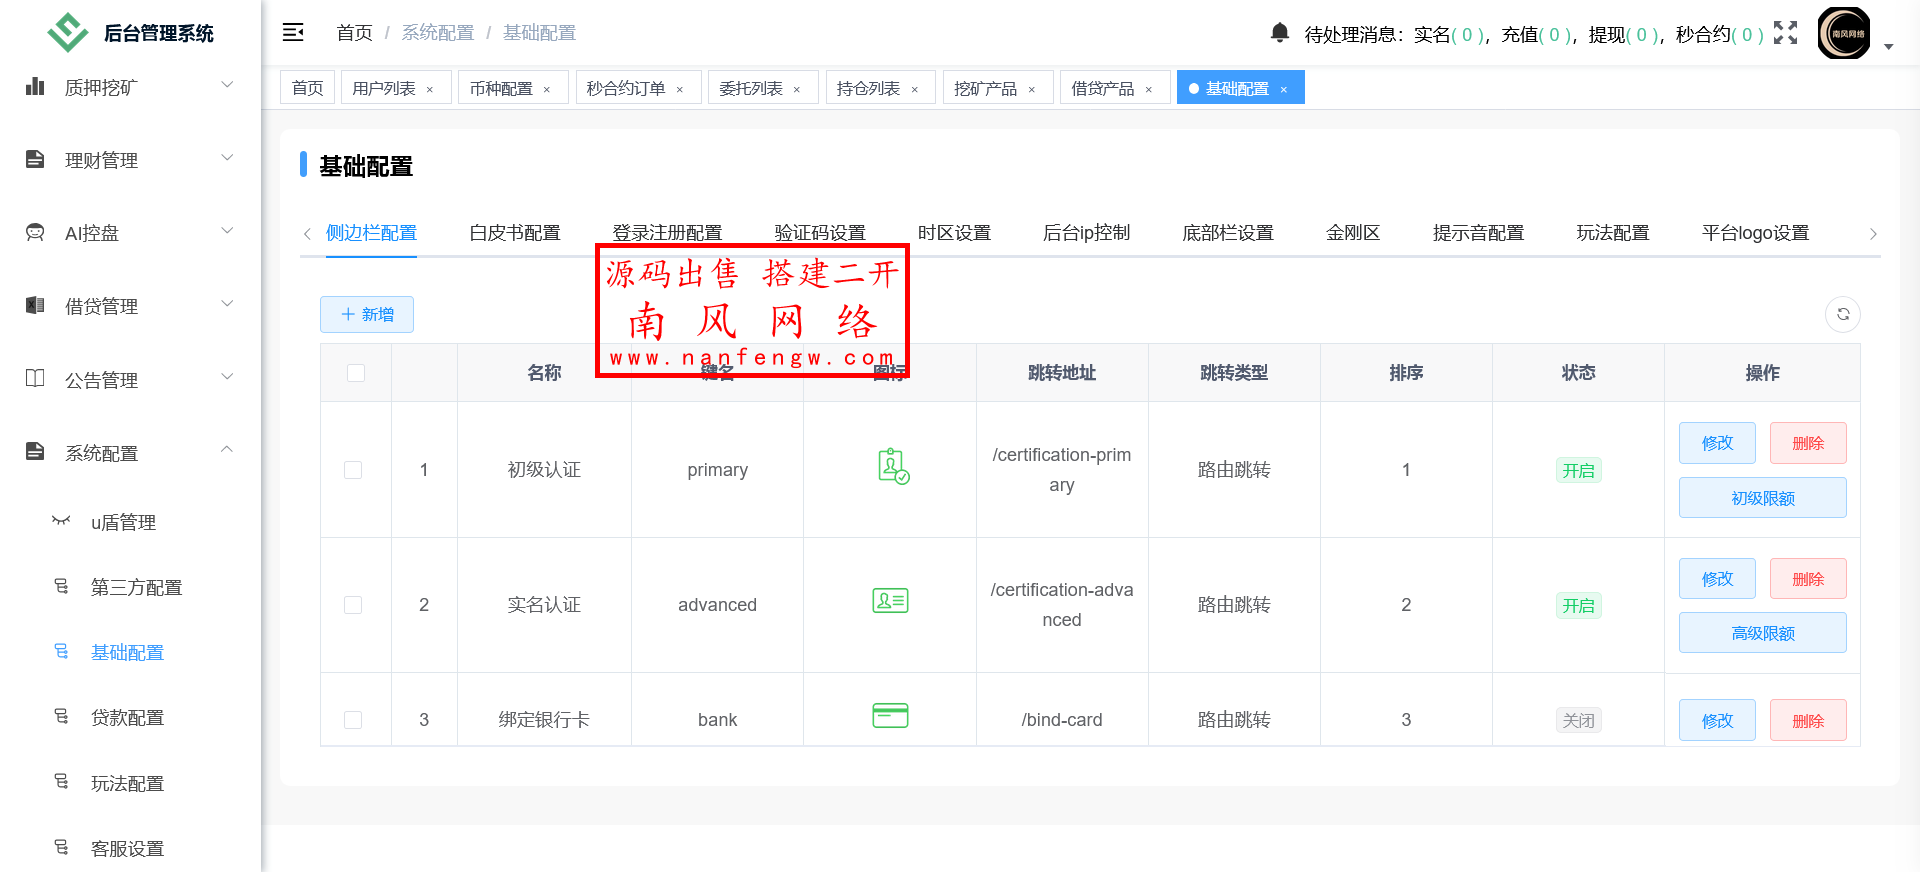Click the 初级认证 certification icon
The height and width of the screenshot is (872, 1920).
coord(892,467)
